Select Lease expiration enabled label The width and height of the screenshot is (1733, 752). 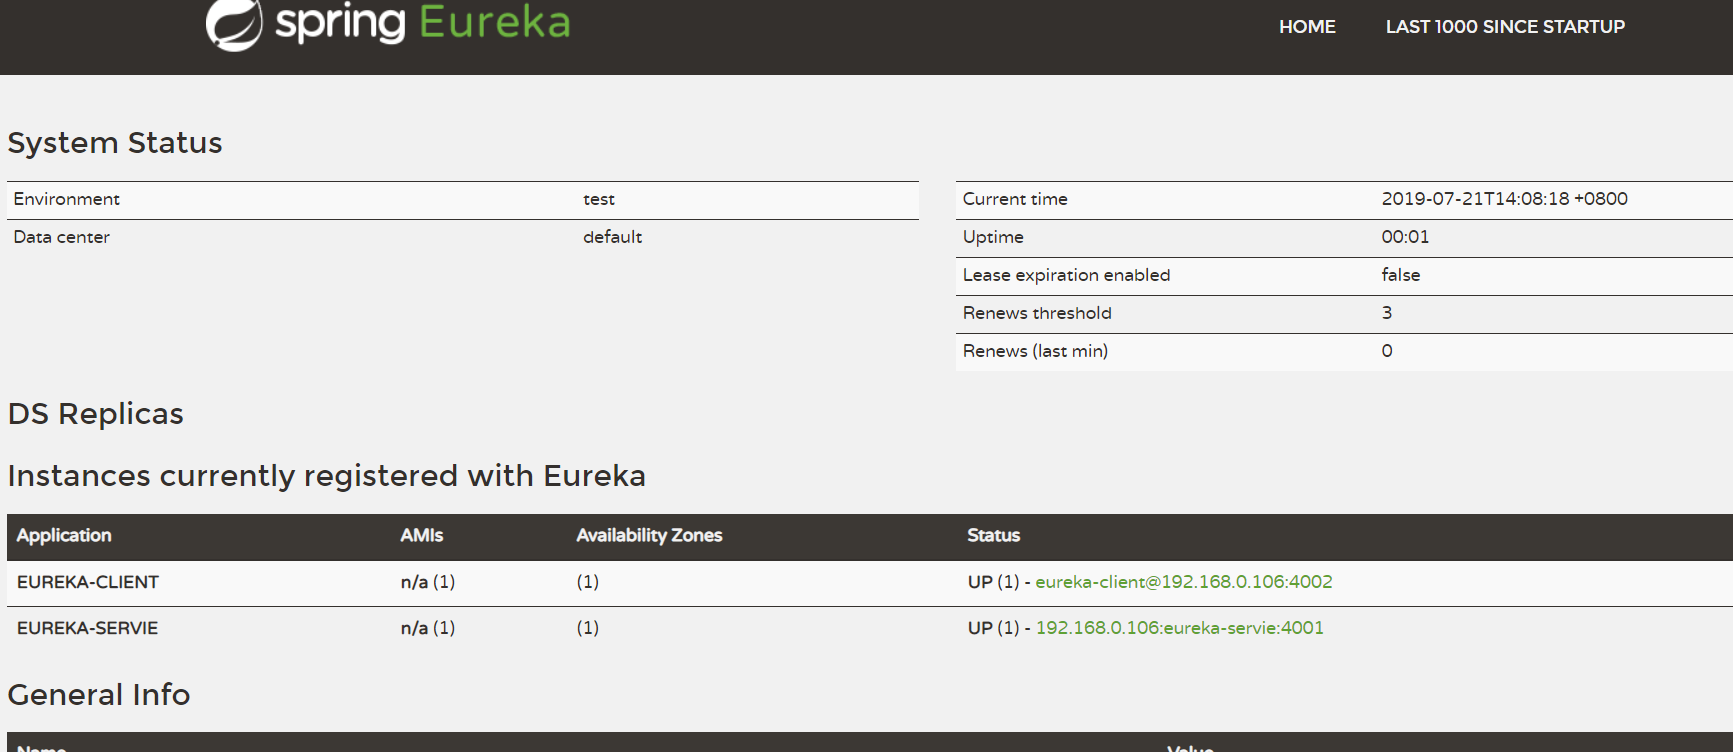click(x=1066, y=275)
